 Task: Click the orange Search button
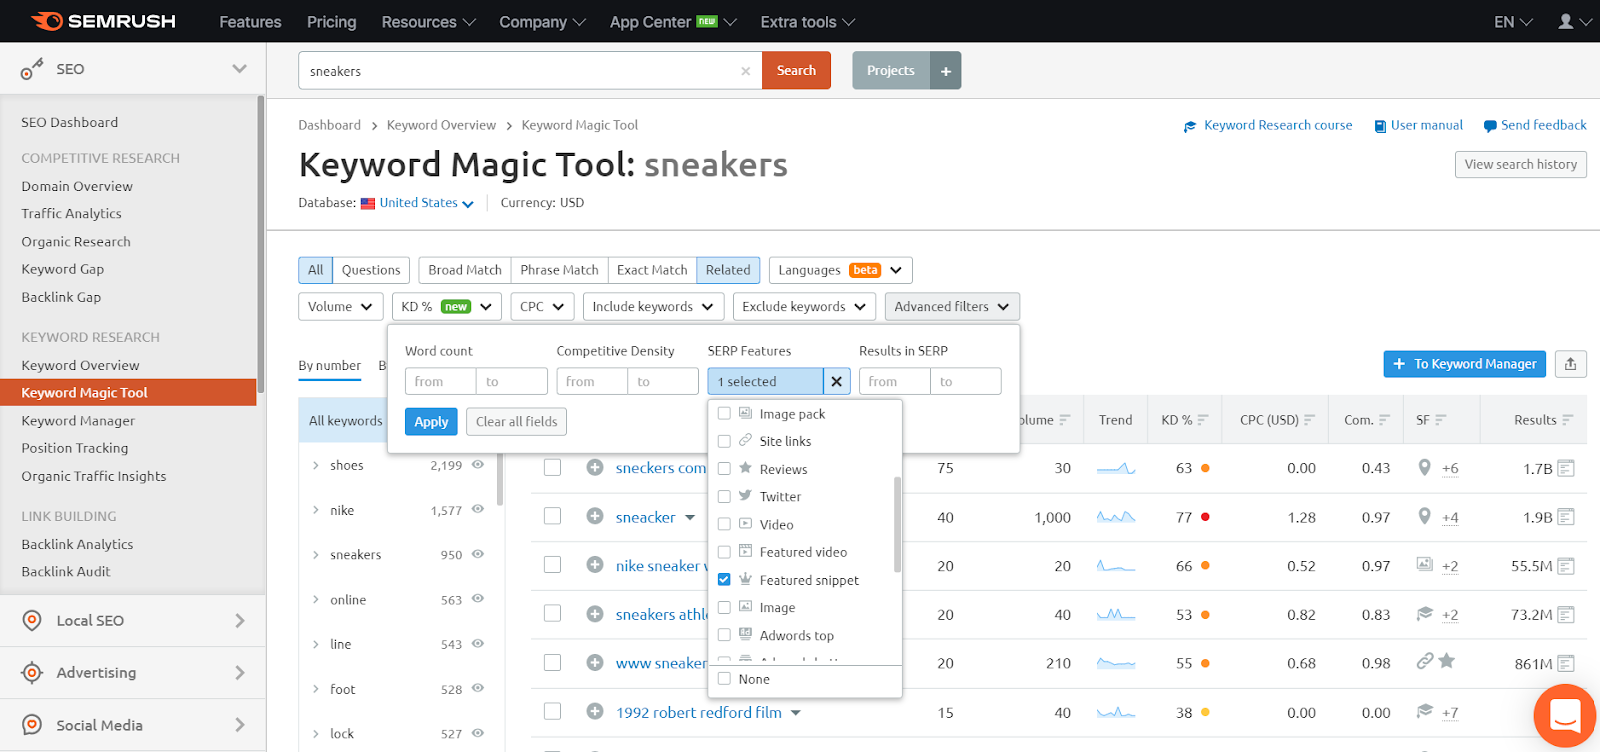[796, 71]
